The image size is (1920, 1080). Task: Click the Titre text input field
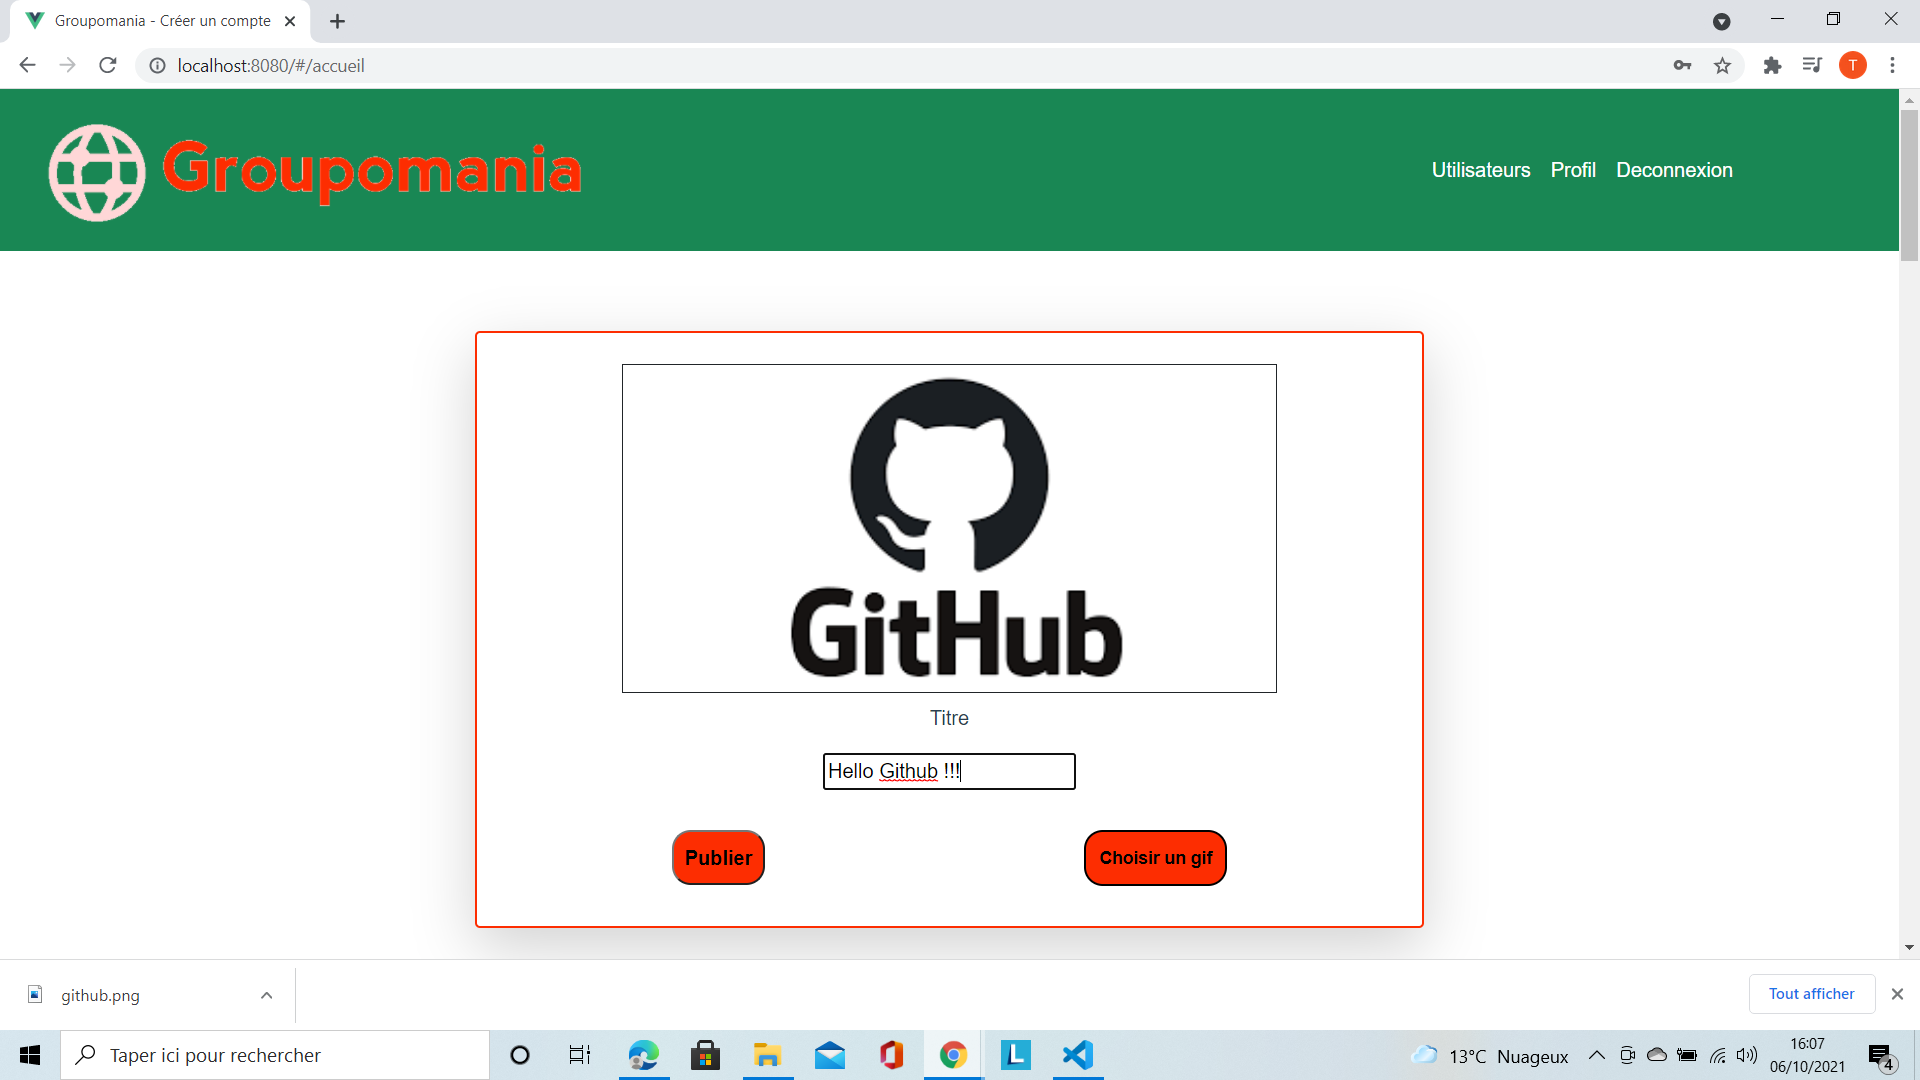[948, 771]
